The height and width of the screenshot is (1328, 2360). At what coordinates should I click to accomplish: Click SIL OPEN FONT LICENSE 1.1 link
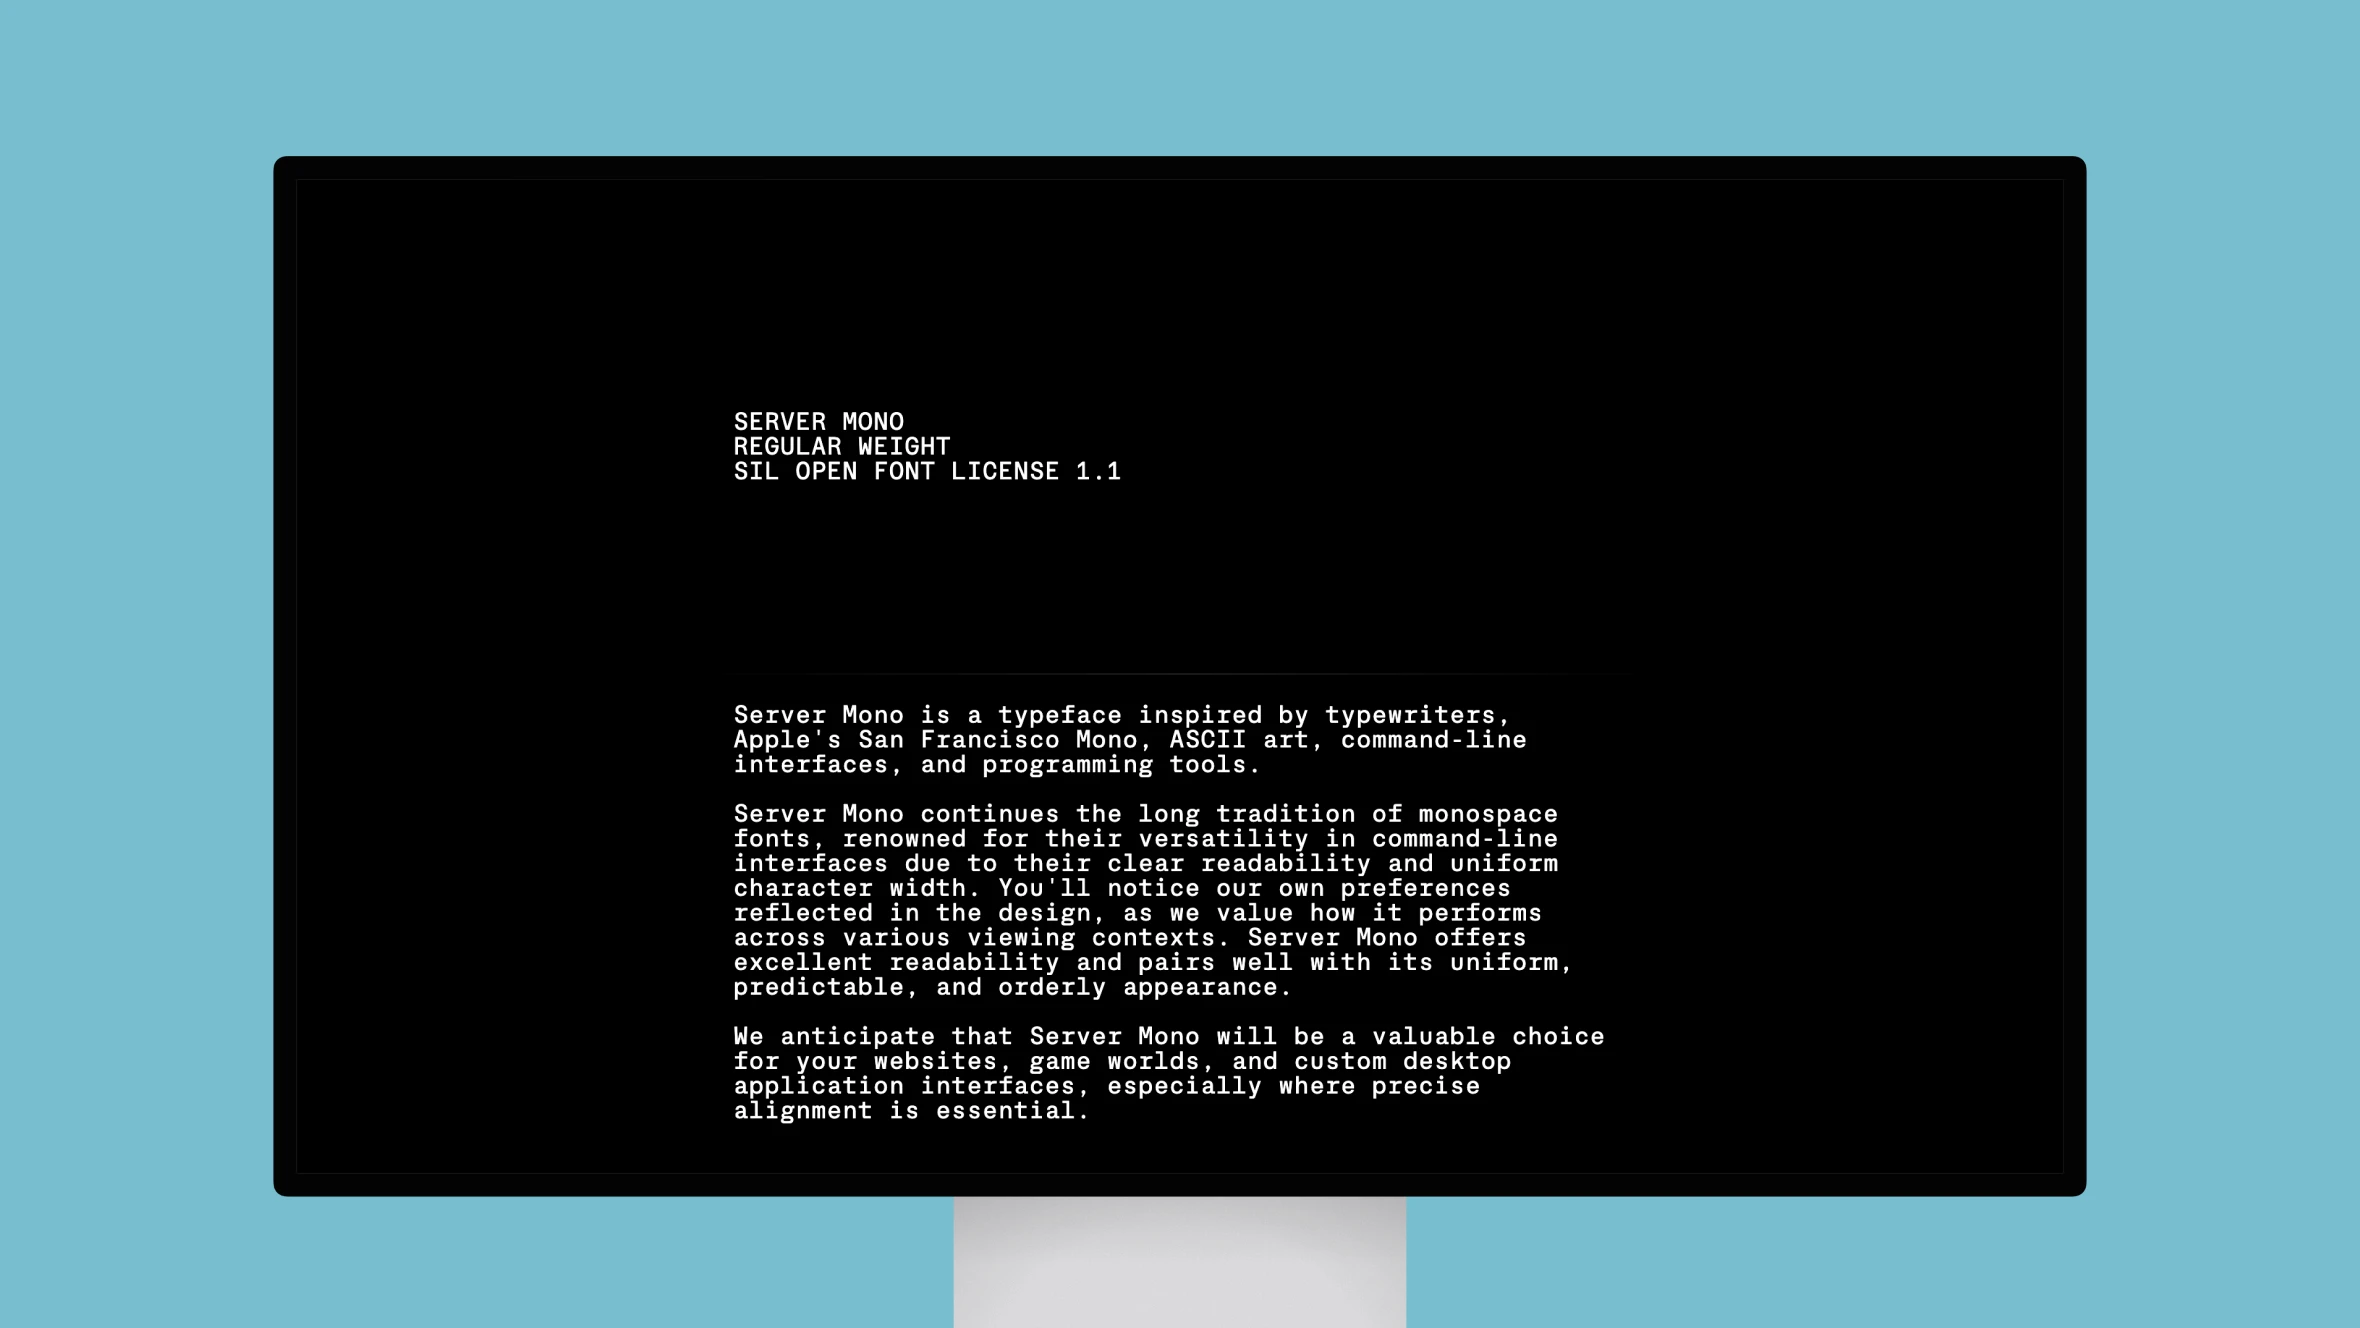point(927,470)
